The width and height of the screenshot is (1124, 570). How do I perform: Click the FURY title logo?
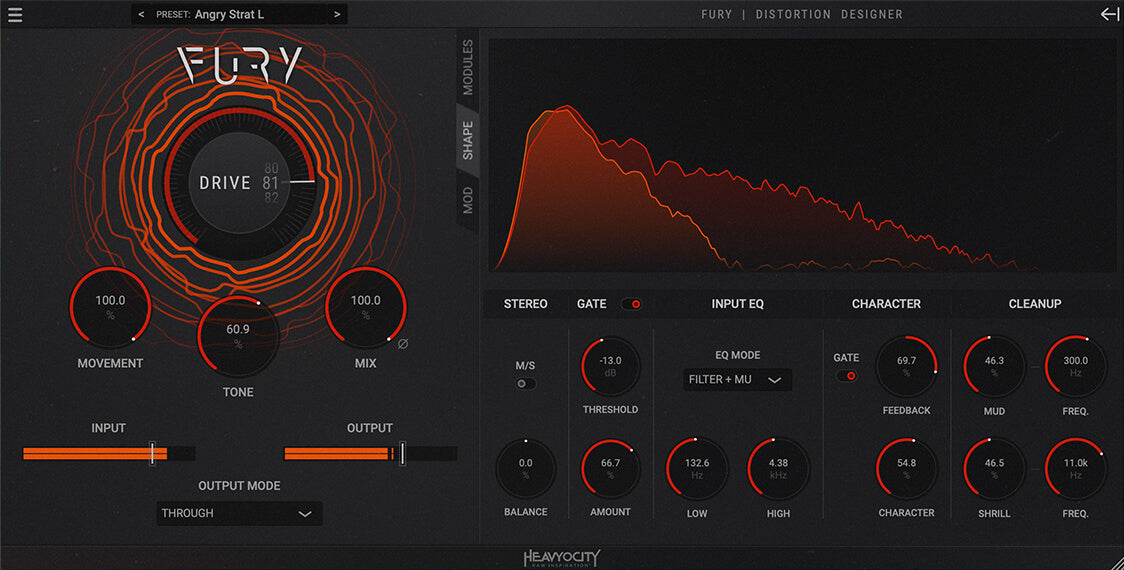click(x=240, y=66)
